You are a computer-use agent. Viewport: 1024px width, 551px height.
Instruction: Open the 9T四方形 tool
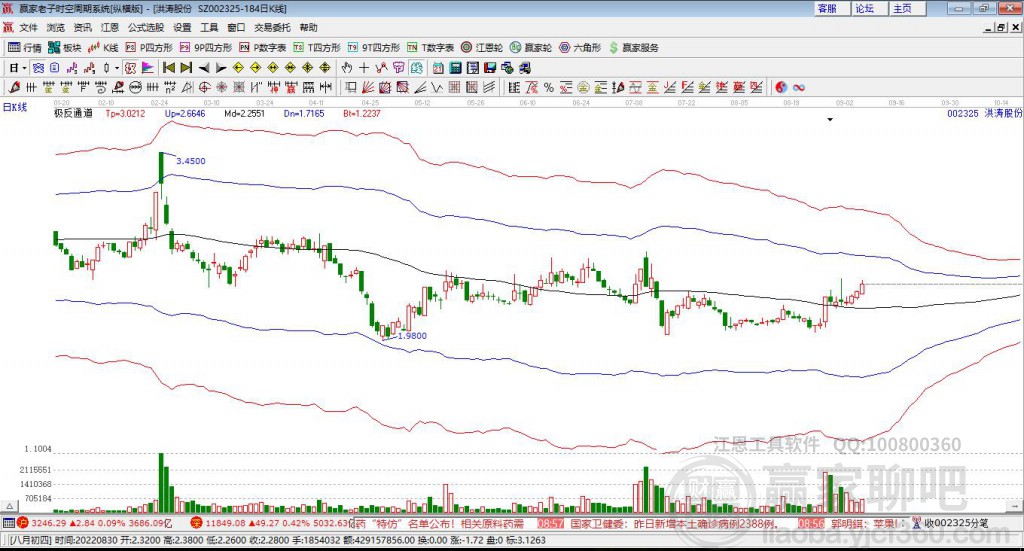pos(374,48)
